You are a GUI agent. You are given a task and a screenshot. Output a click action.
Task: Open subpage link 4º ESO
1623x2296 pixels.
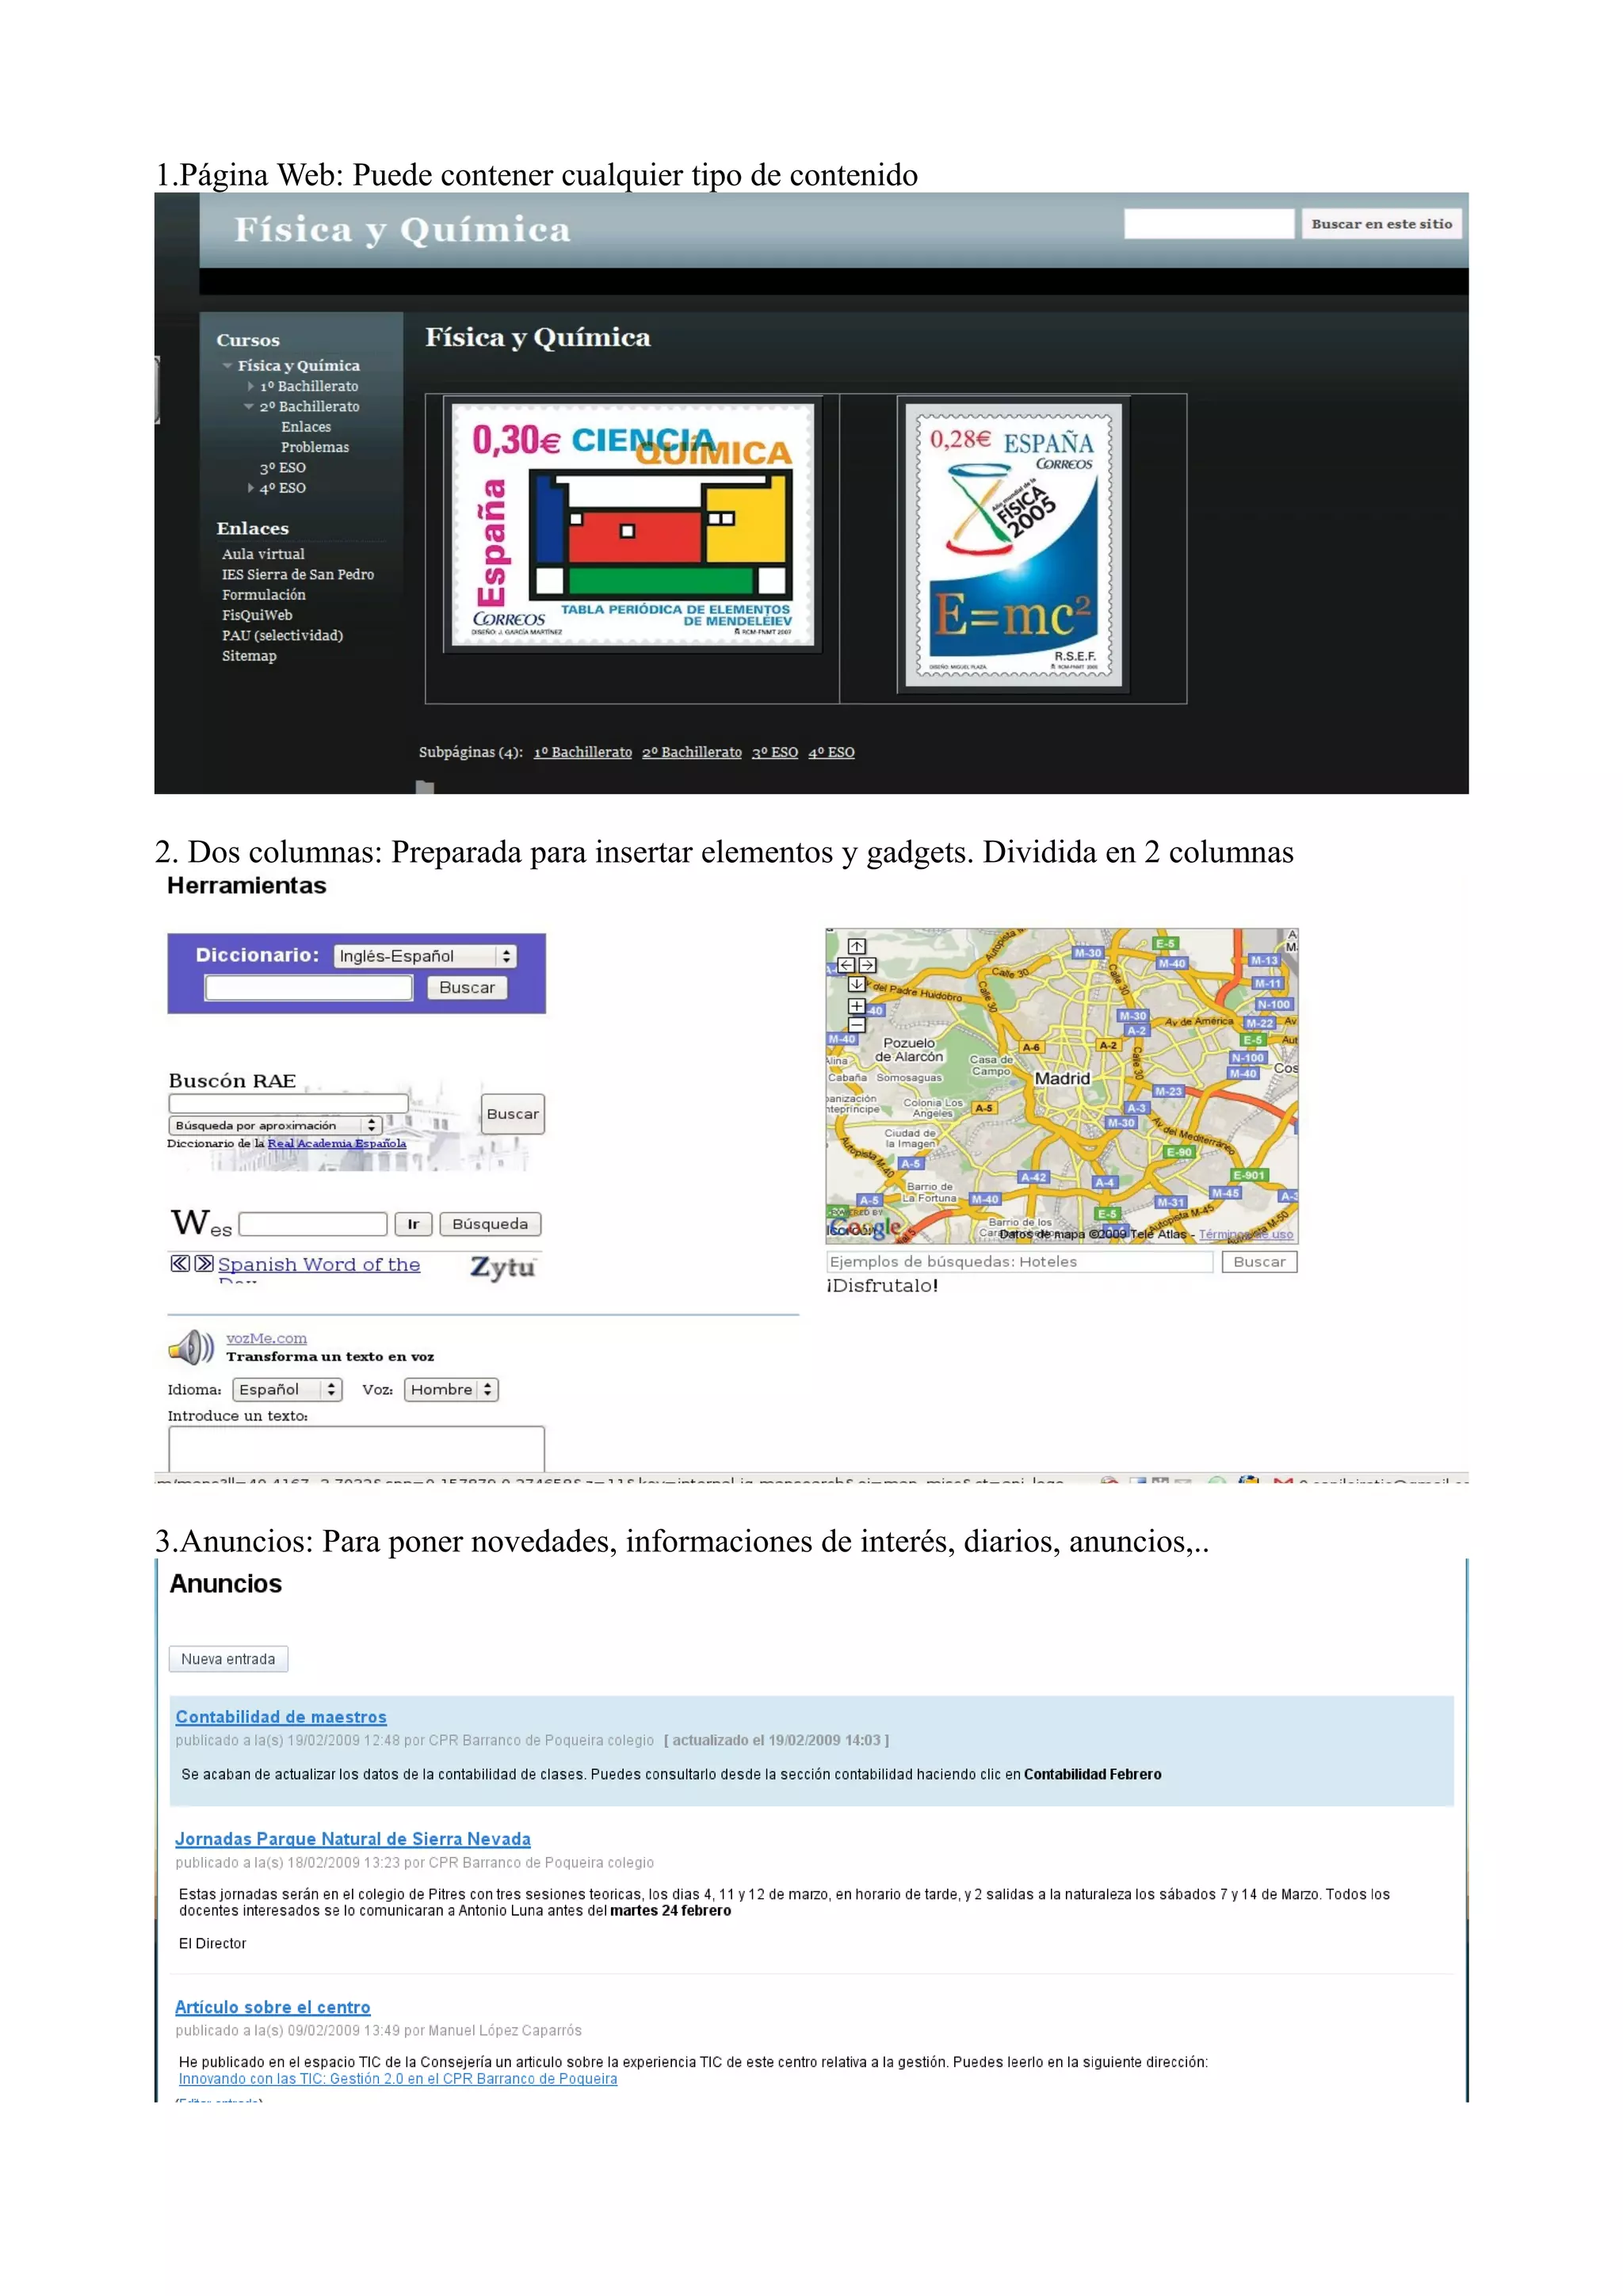point(832,752)
